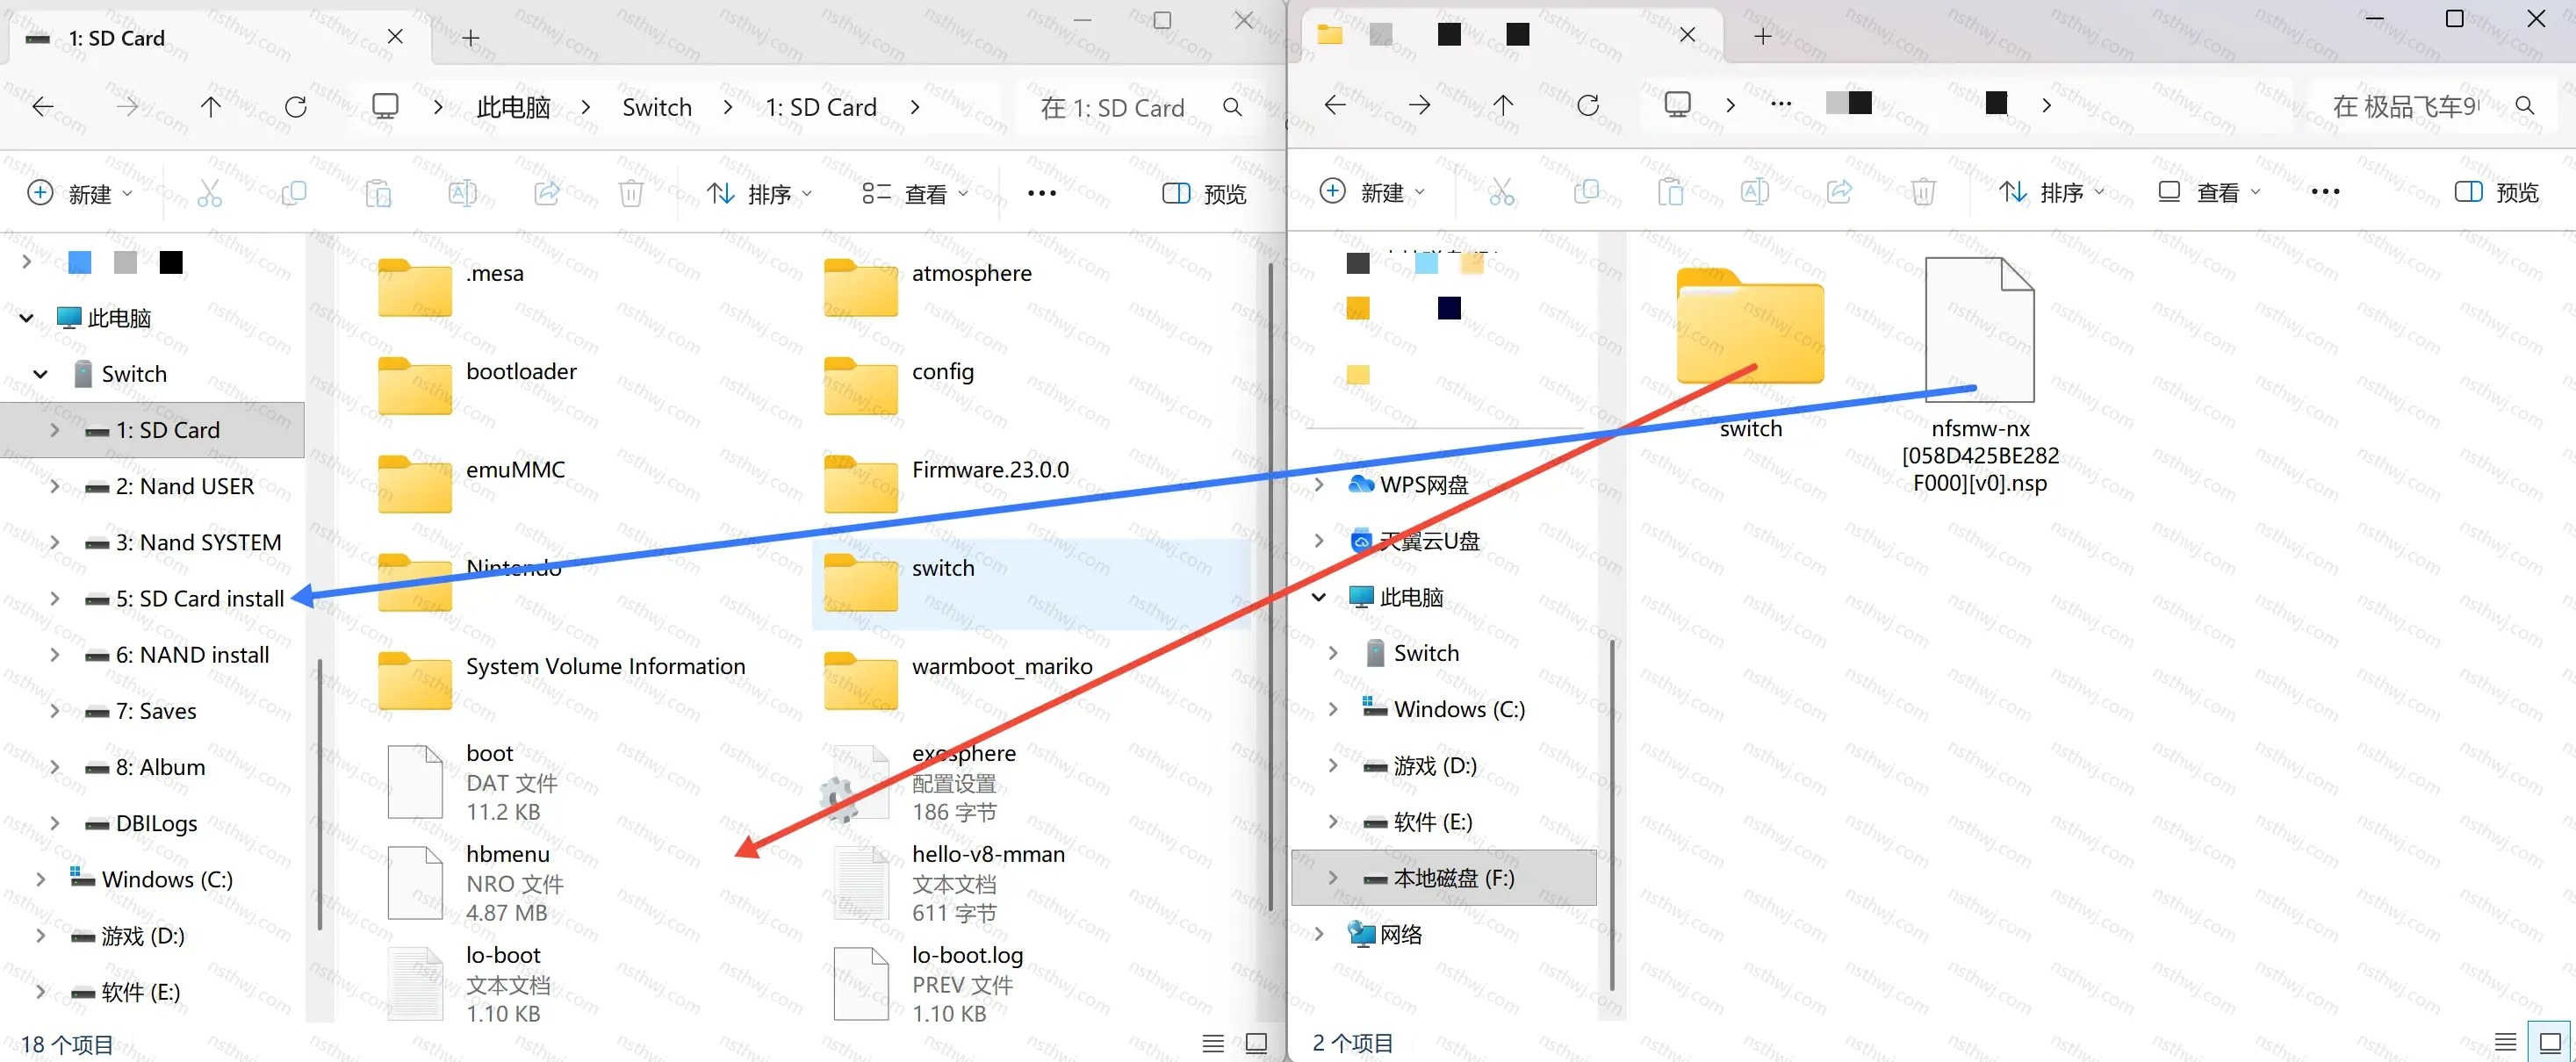Open the share icon in left toolbar
The width and height of the screenshot is (2576, 1062).
point(547,193)
